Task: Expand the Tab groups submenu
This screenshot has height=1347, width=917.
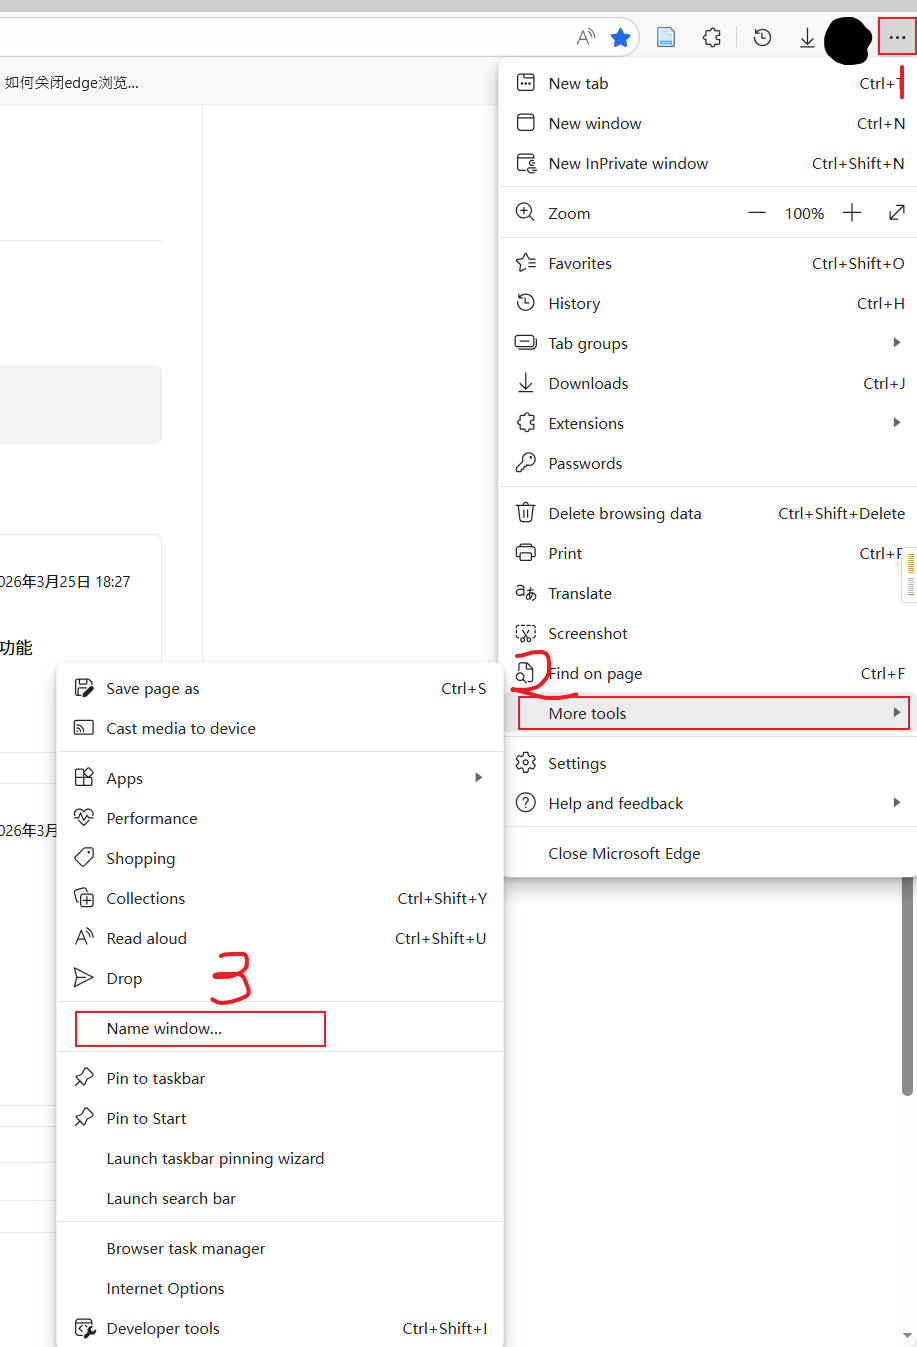Action: [709, 343]
